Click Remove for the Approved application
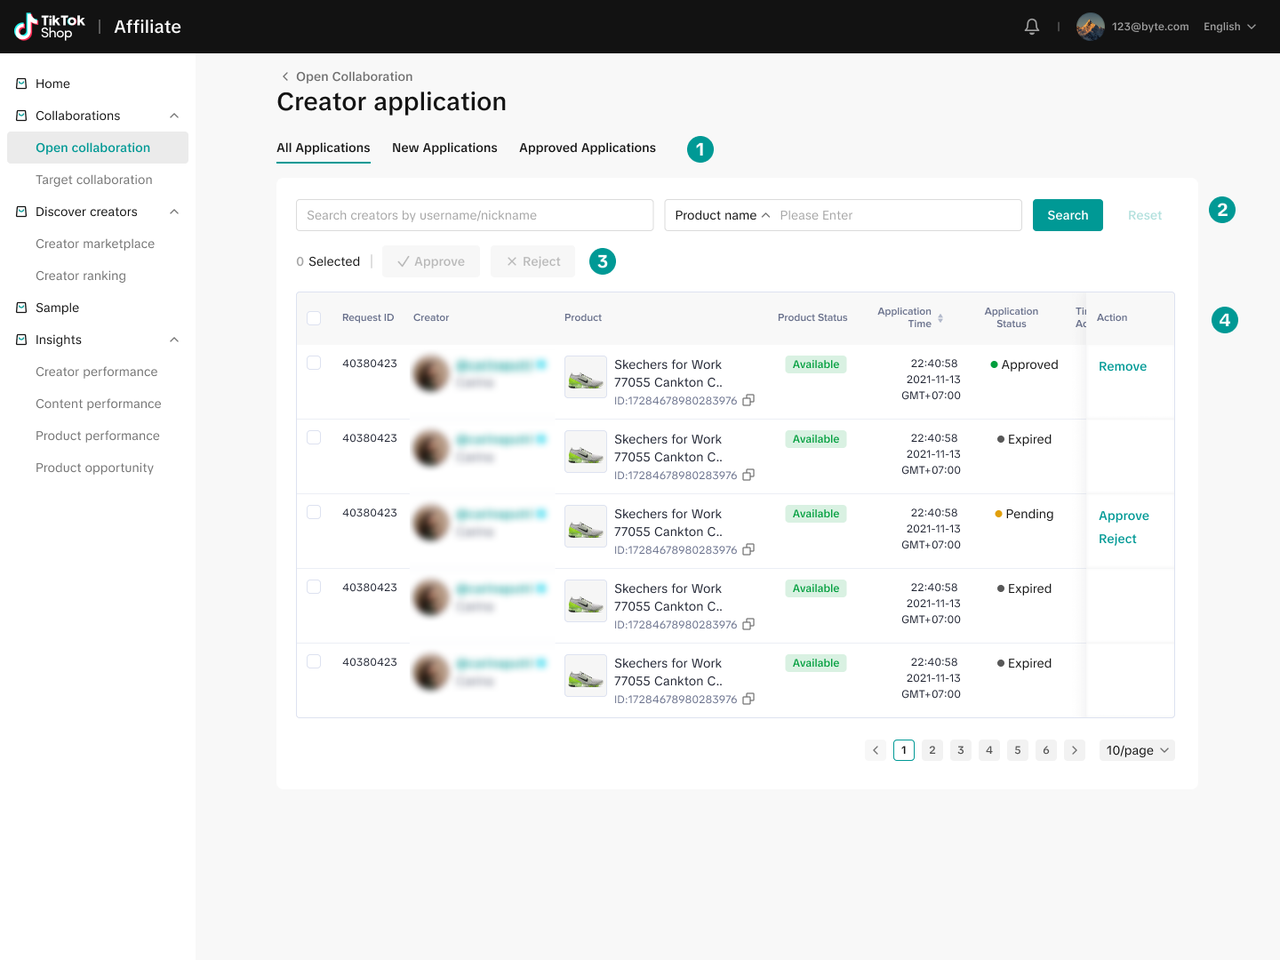The image size is (1280, 960). click(1122, 367)
